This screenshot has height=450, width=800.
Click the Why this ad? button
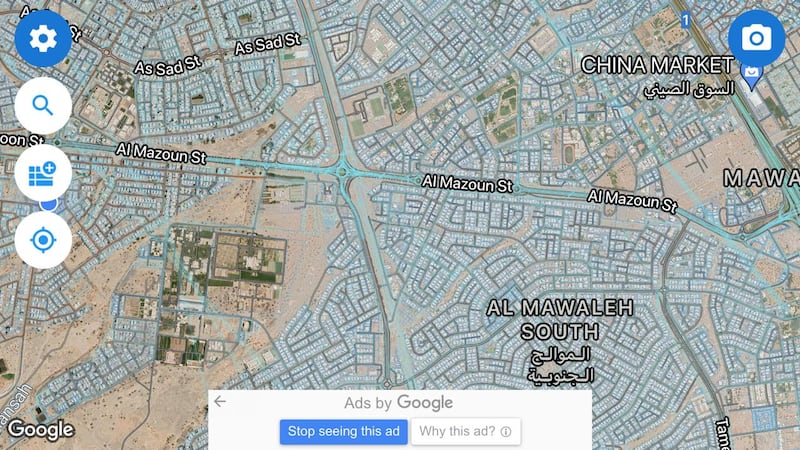(x=465, y=432)
